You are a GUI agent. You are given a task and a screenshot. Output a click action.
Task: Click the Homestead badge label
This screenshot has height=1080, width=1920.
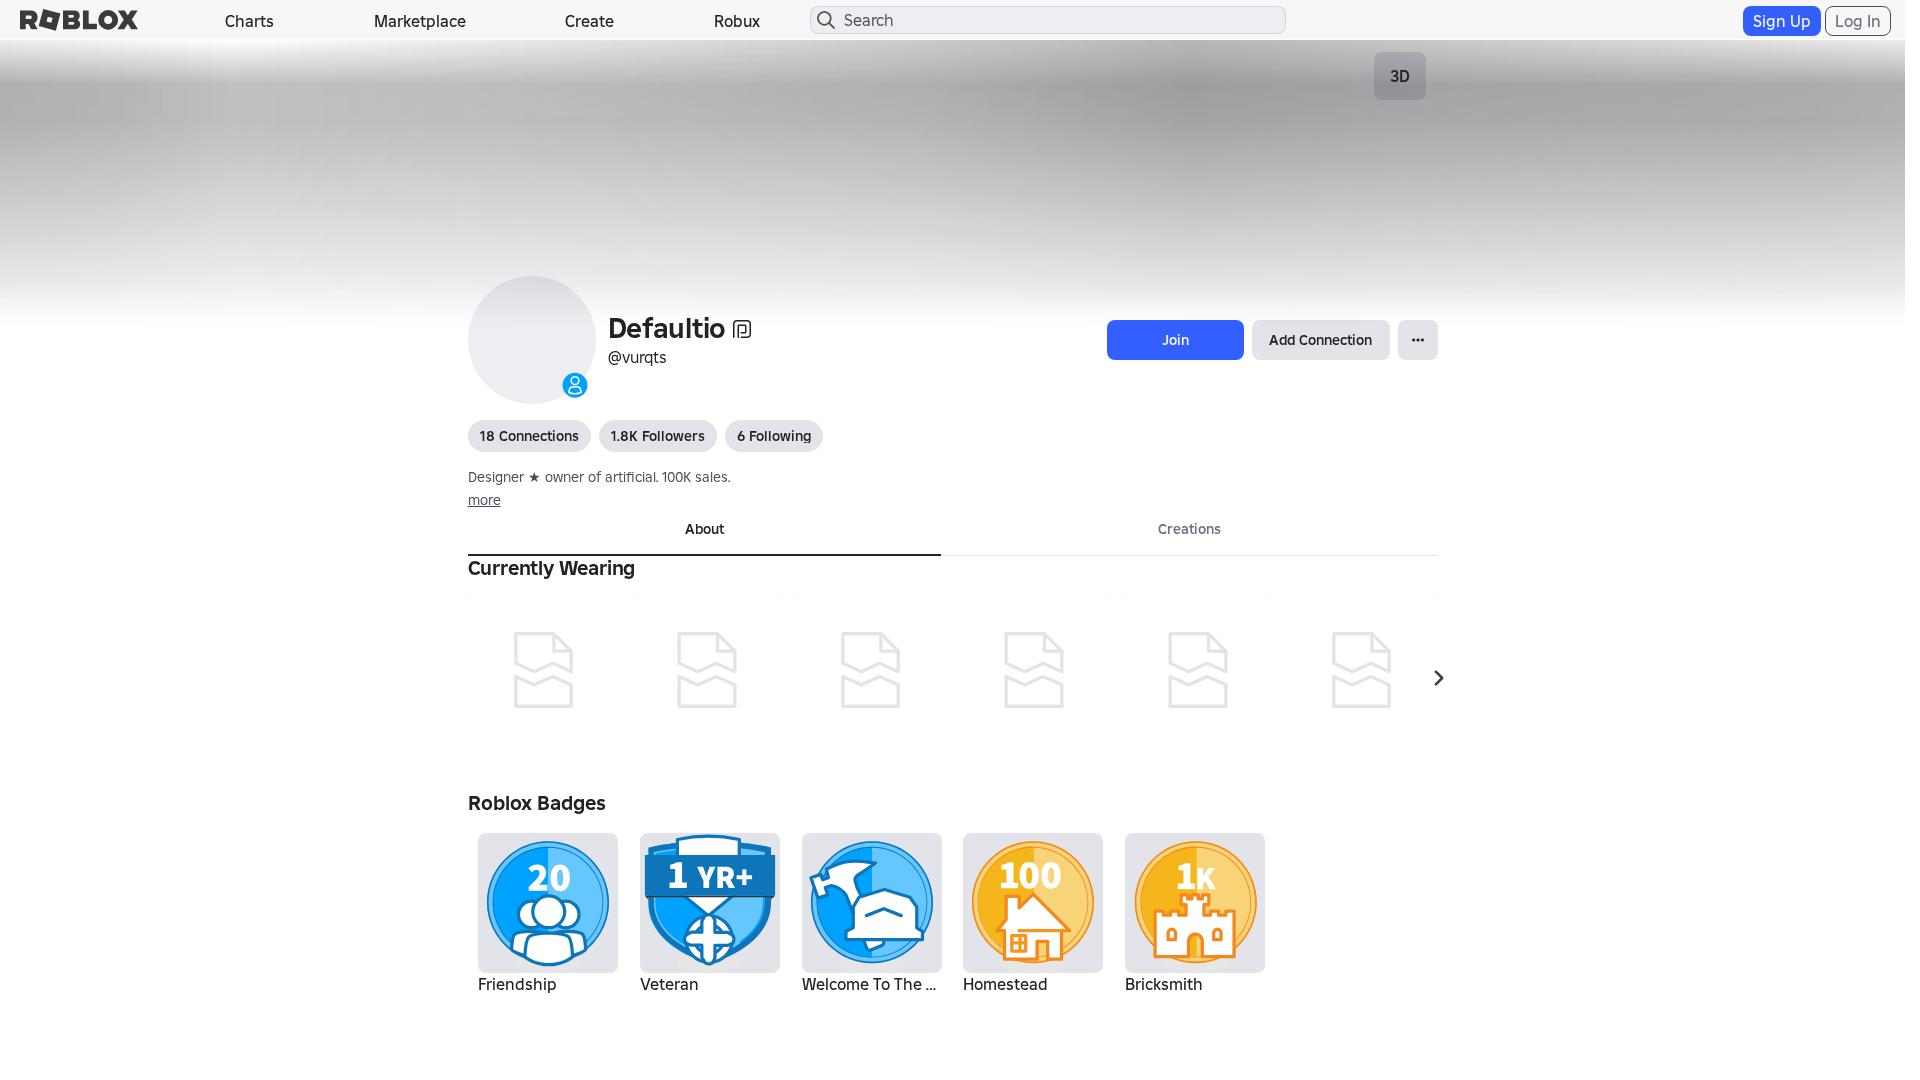pos(1005,984)
